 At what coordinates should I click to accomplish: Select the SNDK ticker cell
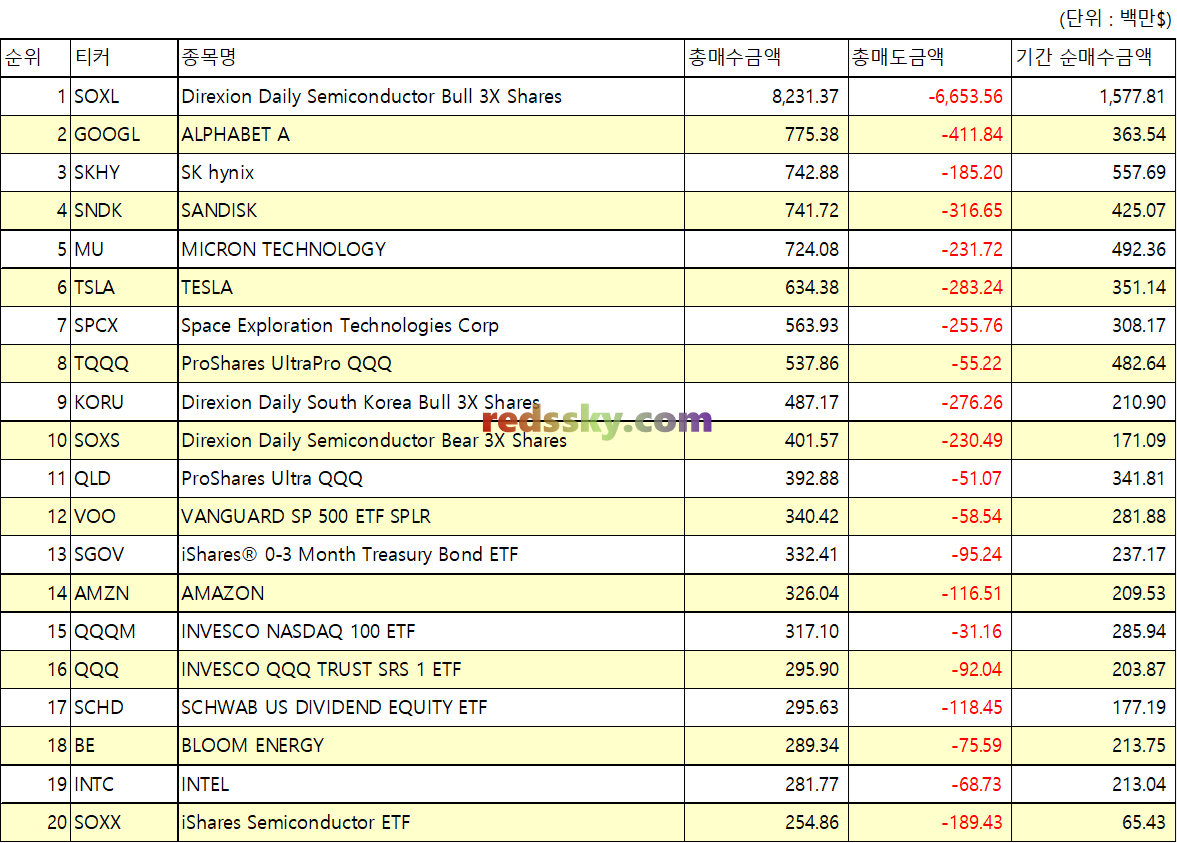coord(124,211)
